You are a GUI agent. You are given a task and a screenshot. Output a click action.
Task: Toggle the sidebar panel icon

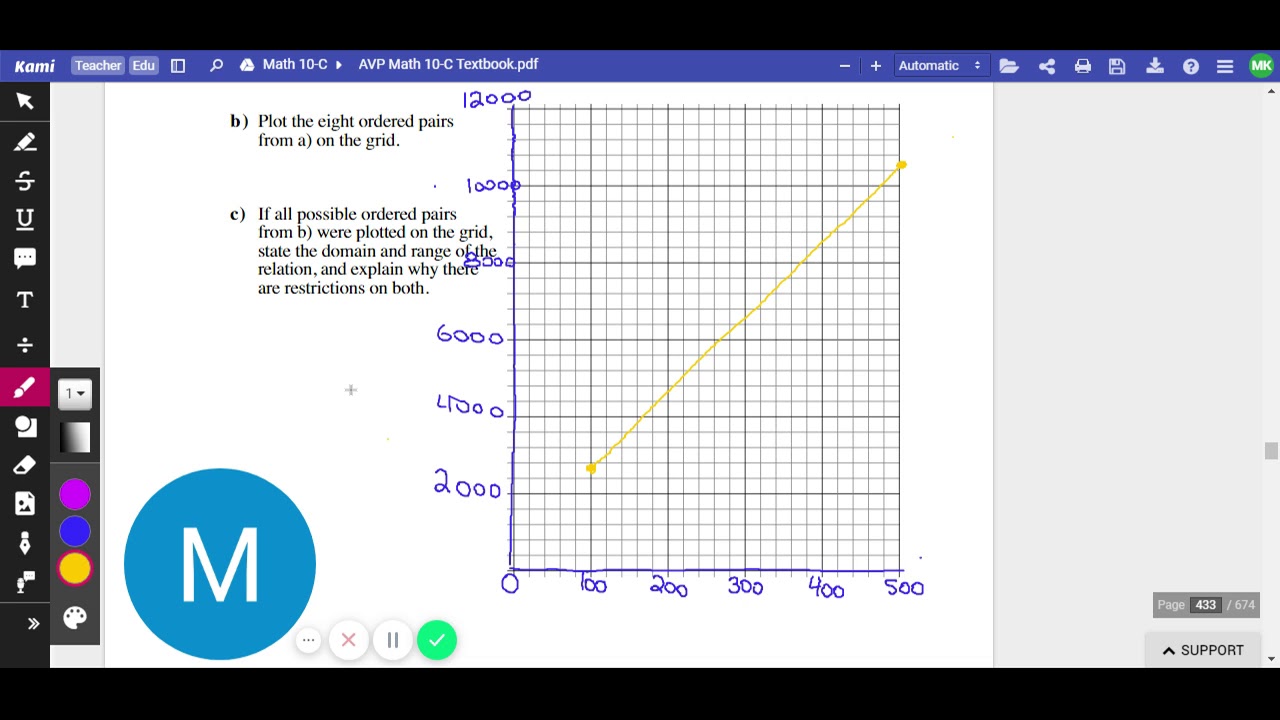(178, 65)
